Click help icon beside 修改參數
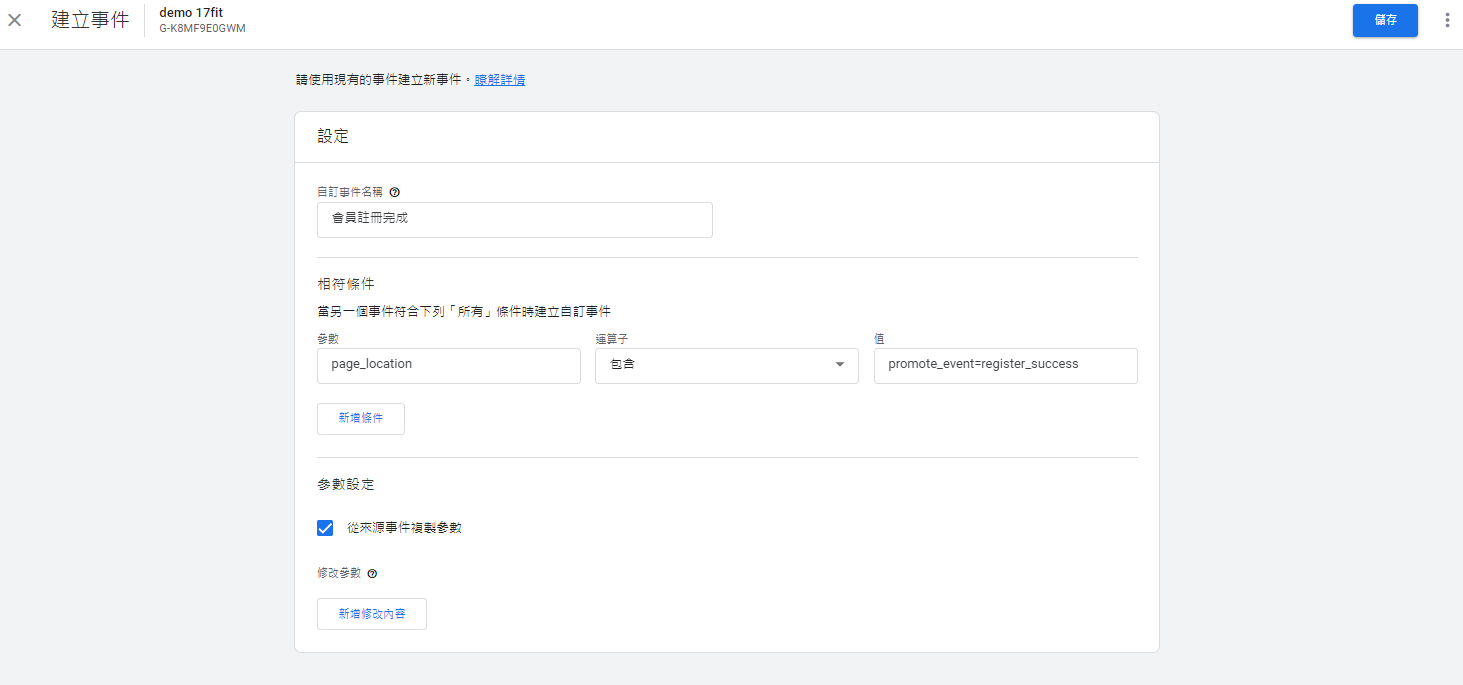Image resolution: width=1463 pixels, height=685 pixels. point(372,574)
